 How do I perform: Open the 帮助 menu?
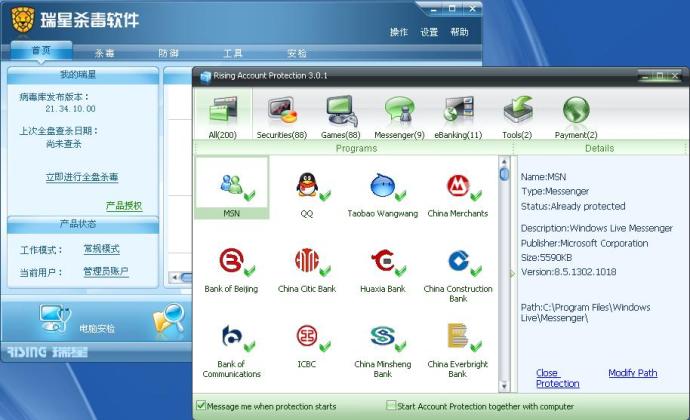tap(459, 32)
